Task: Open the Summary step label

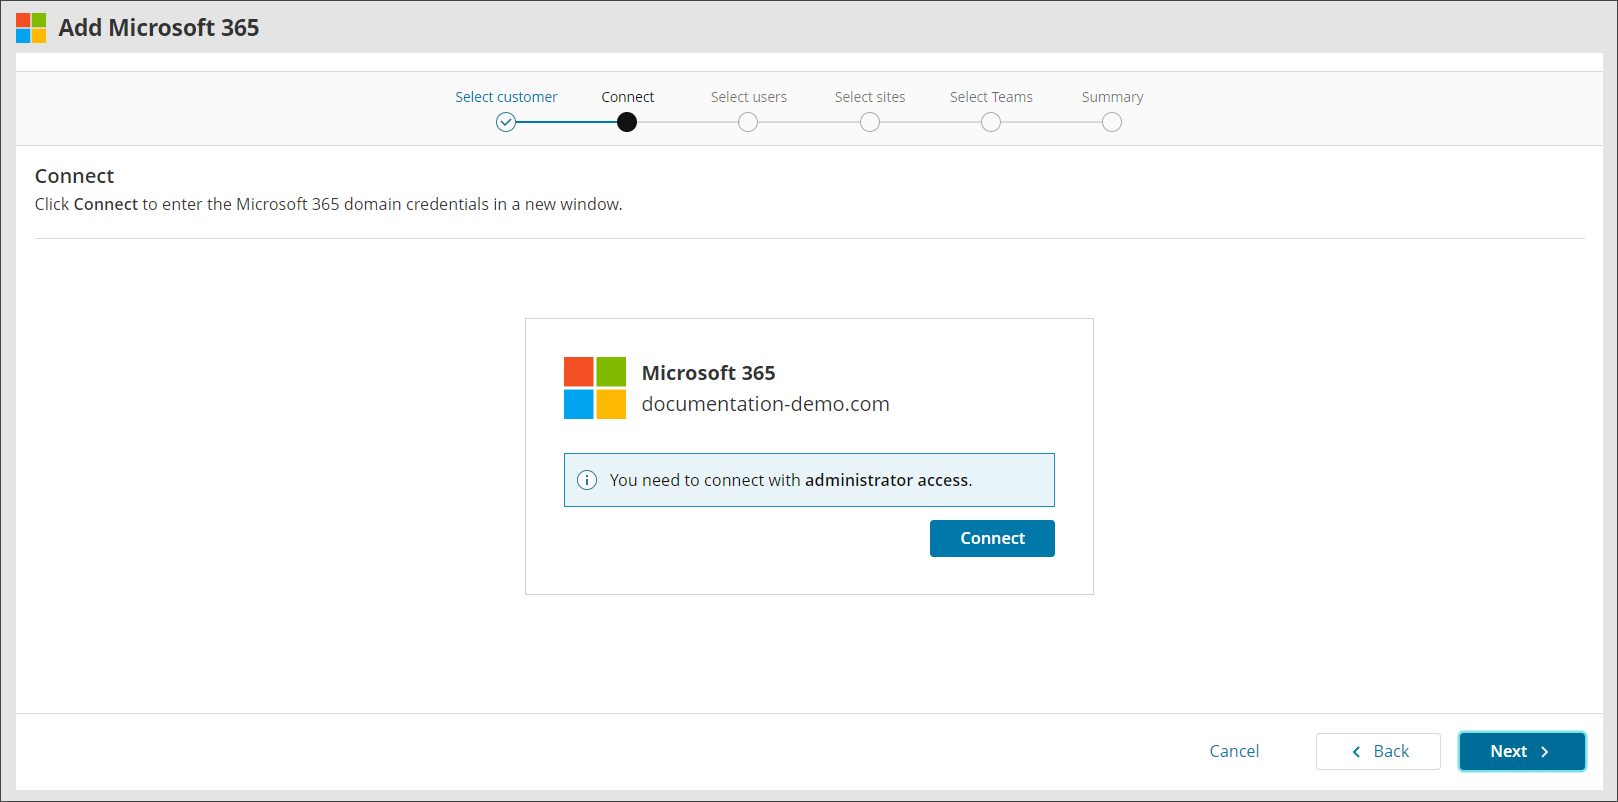Action: pyautogui.click(x=1112, y=97)
